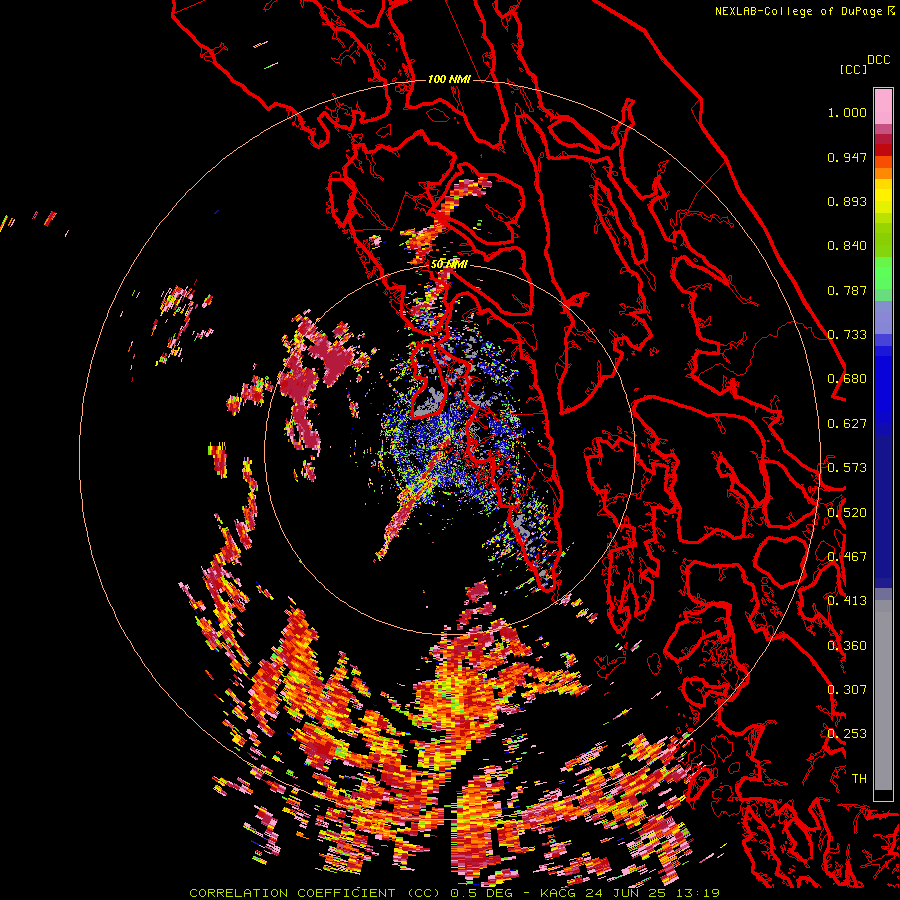Select the 0.253 color scale label
This screenshot has width=900, height=900.
[x=847, y=734]
